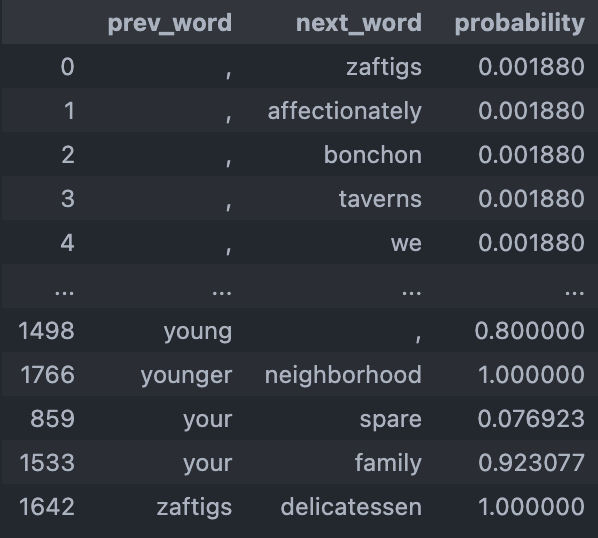
Task: Select row index 1498
Action: 46,331
